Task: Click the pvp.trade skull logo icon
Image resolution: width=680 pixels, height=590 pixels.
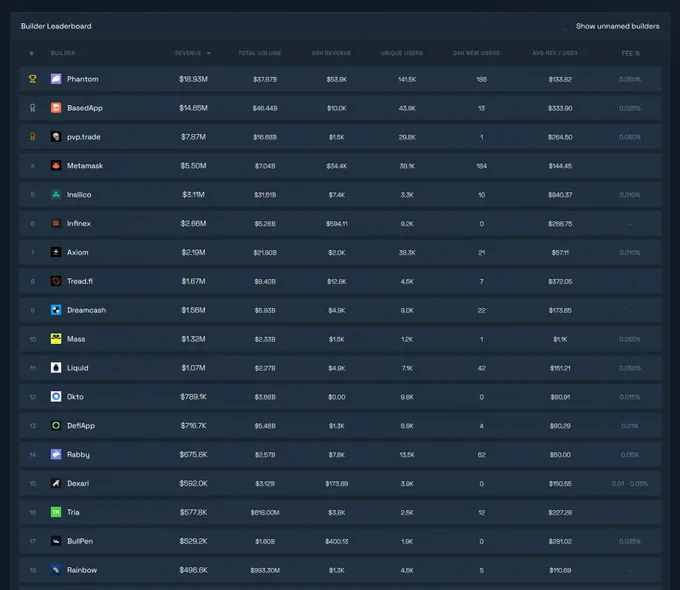Action: point(56,137)
